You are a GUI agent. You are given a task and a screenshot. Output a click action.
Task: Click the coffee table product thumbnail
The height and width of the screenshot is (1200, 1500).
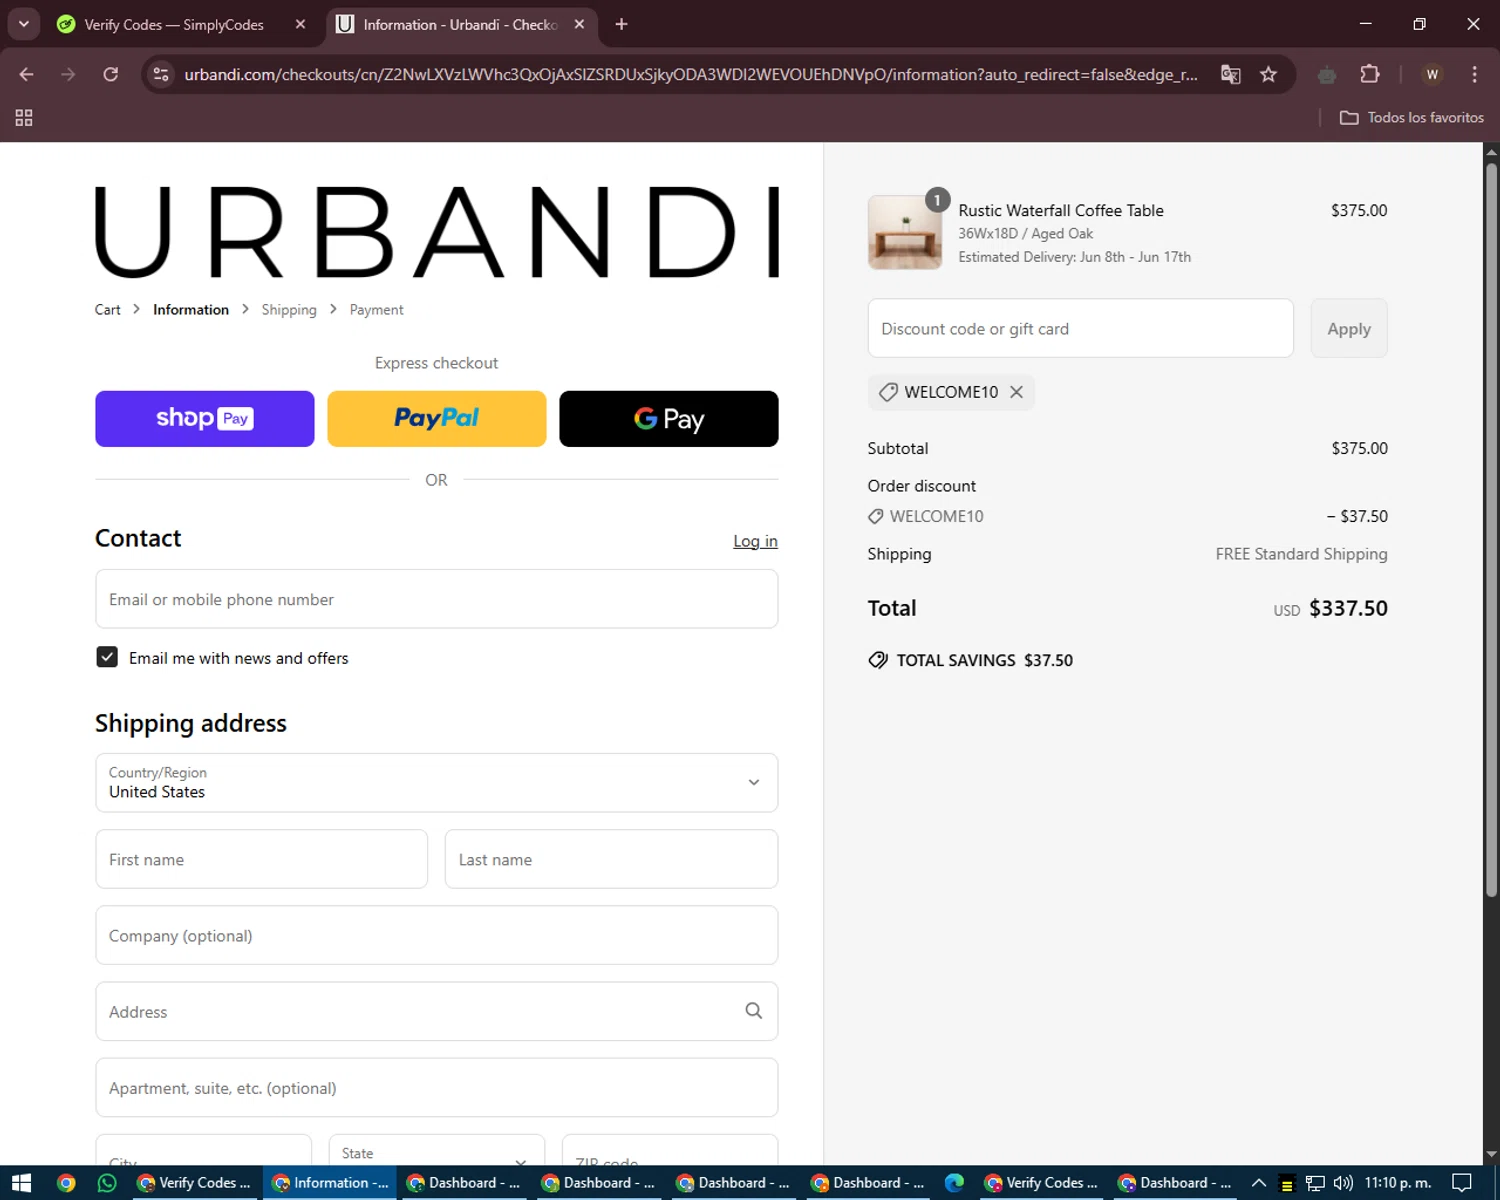click(x=905, y=232)
